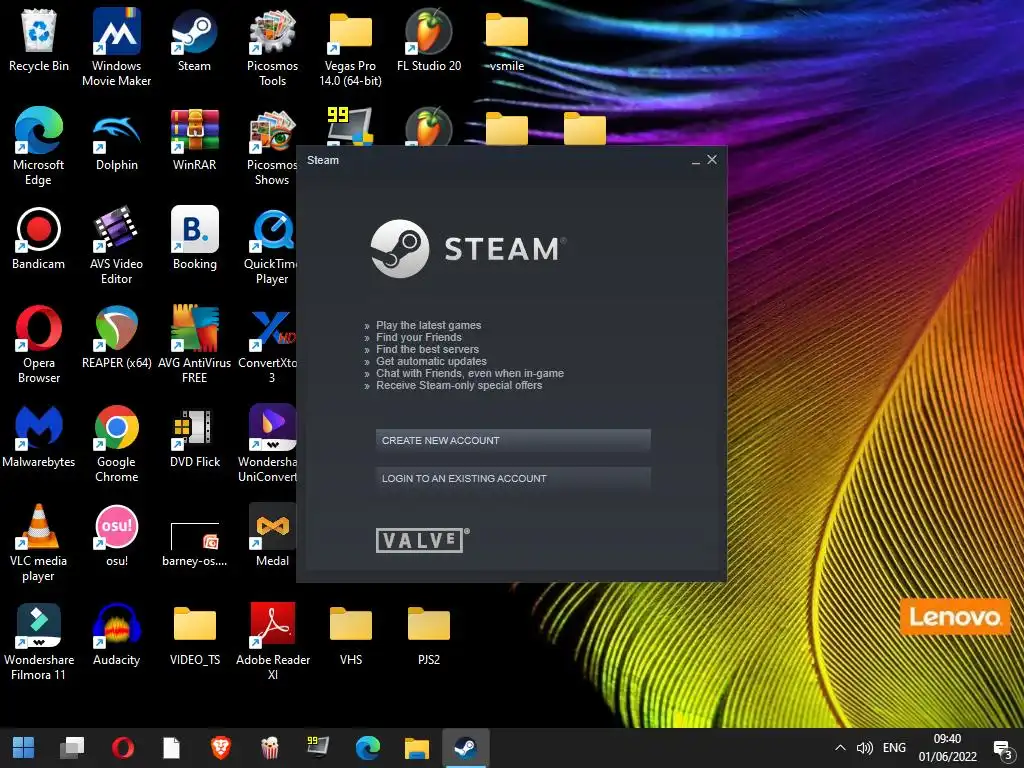
Task: Open Opera from the taskbar
Action: coord(122,748)
